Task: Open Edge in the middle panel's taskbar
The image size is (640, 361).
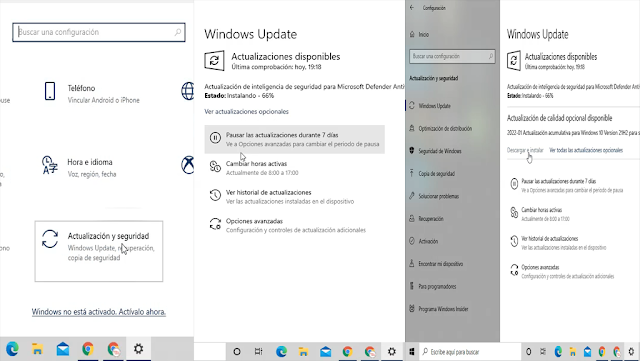Action: point(281,352)
